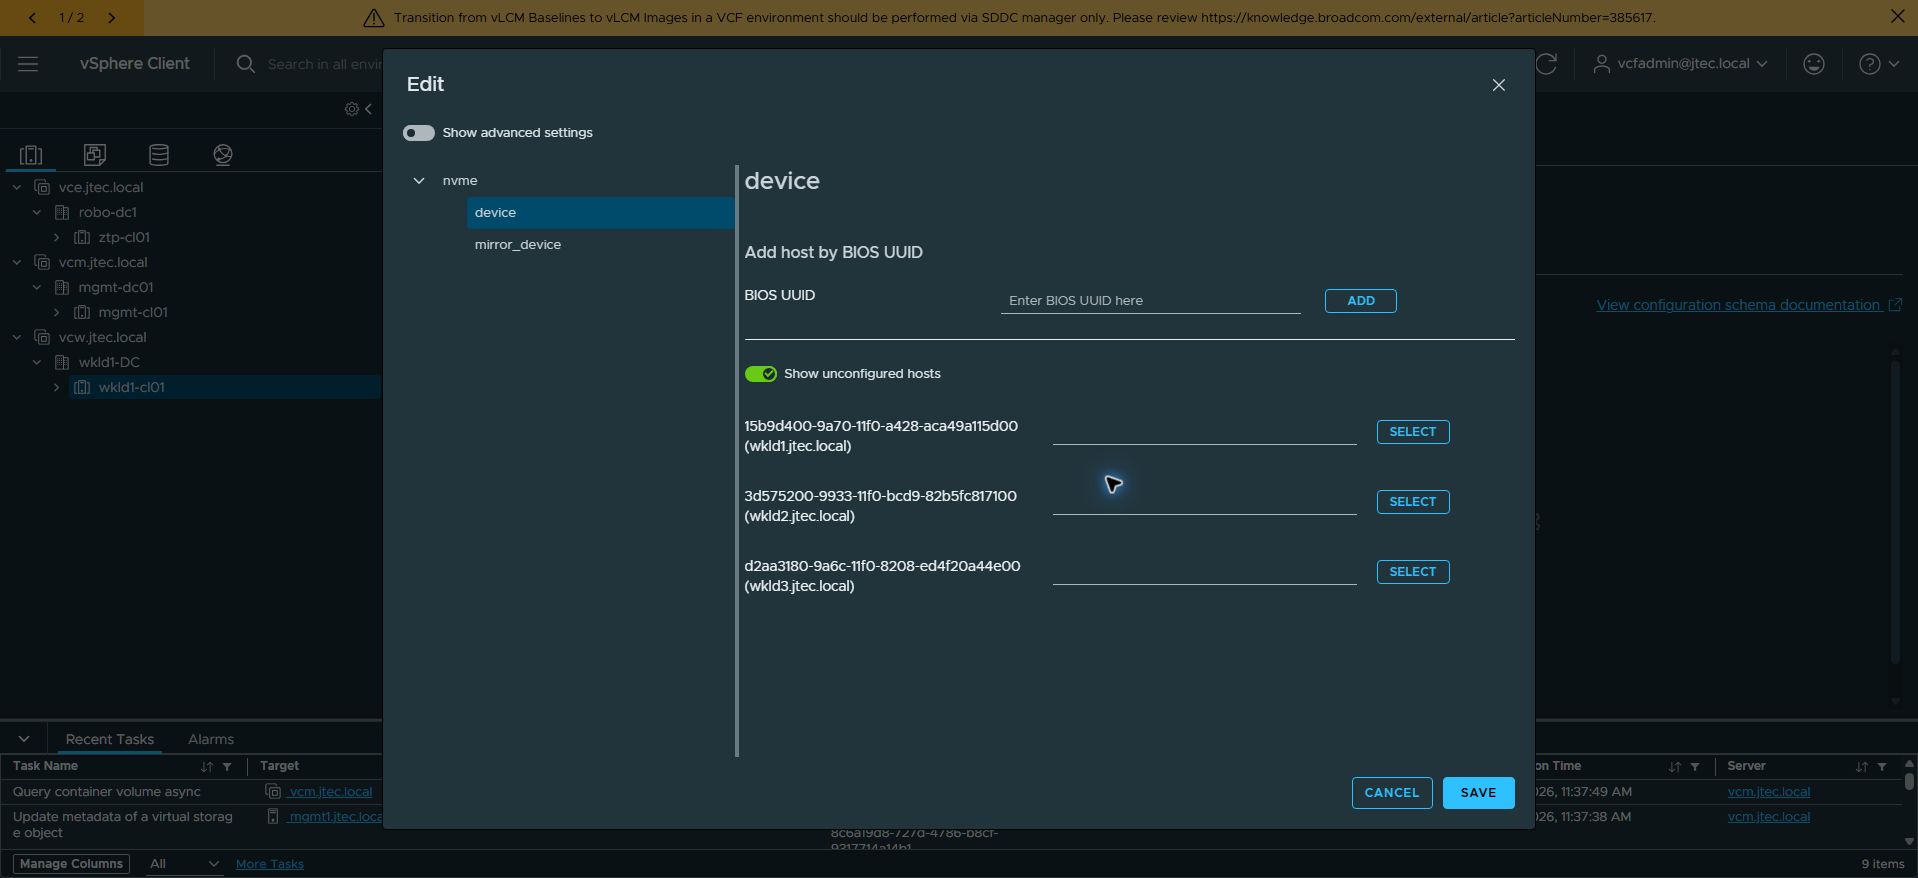The width and height of the screenshot is (1918, 878).
Task: Expand the wkld1-cl01 cluster node
Action: (x=57, y=388)
